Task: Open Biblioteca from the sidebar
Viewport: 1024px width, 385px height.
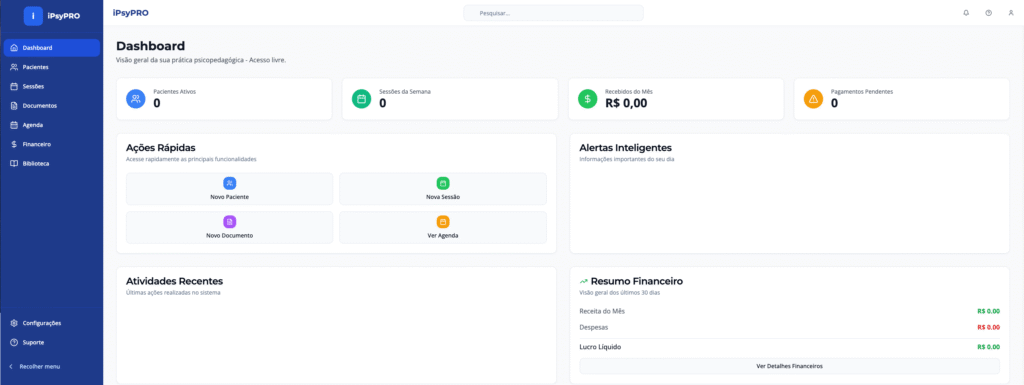Action: pyautogui.click(x=52, y=164)
